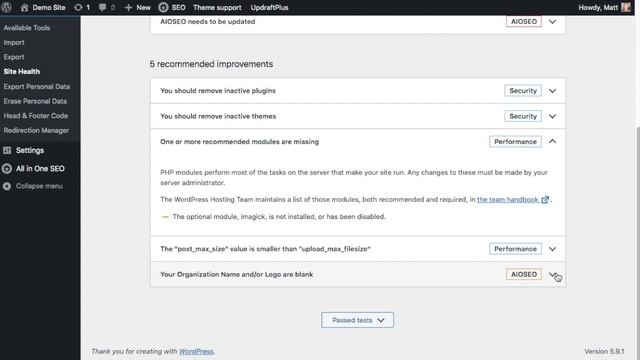Screen dimensions: 640x360
Task: Click Performance badge on modules missing row
Action: 516,142
